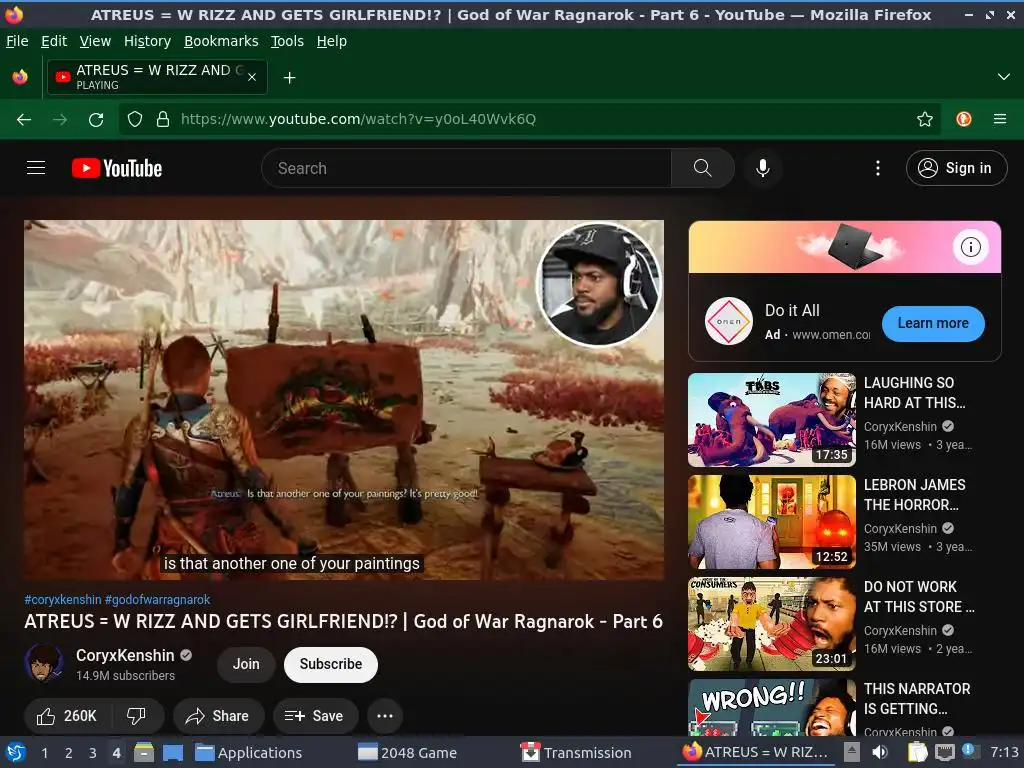
Task: Open the Edit menu
Action: coord(54,41)
